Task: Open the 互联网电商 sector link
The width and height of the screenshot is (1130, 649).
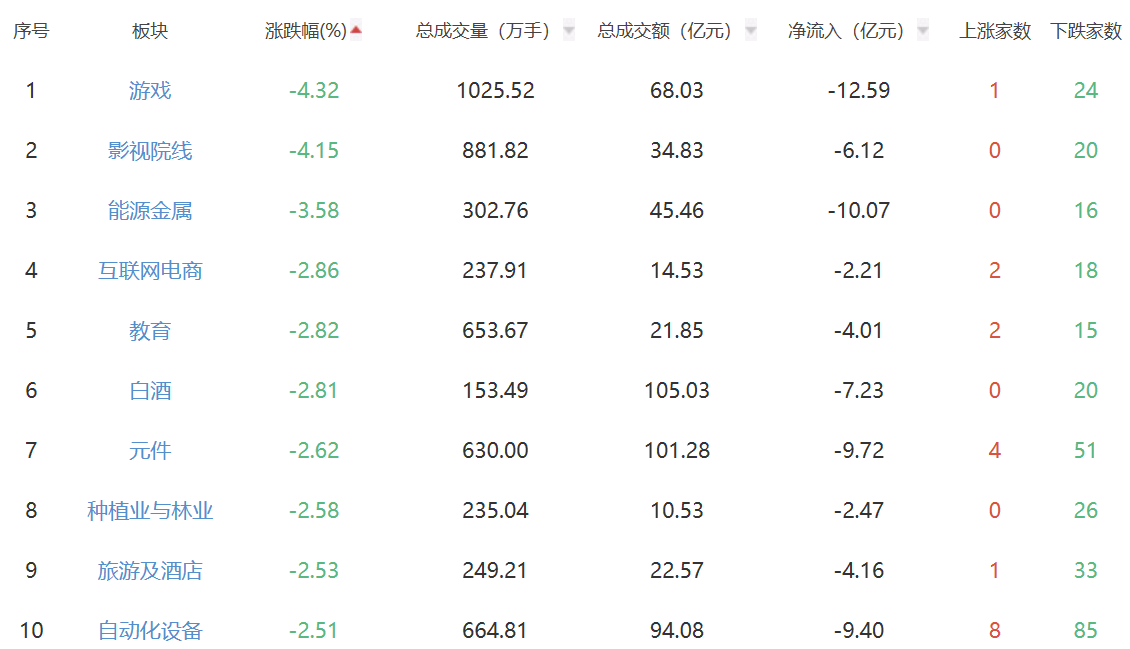Action: click(150, 271)
